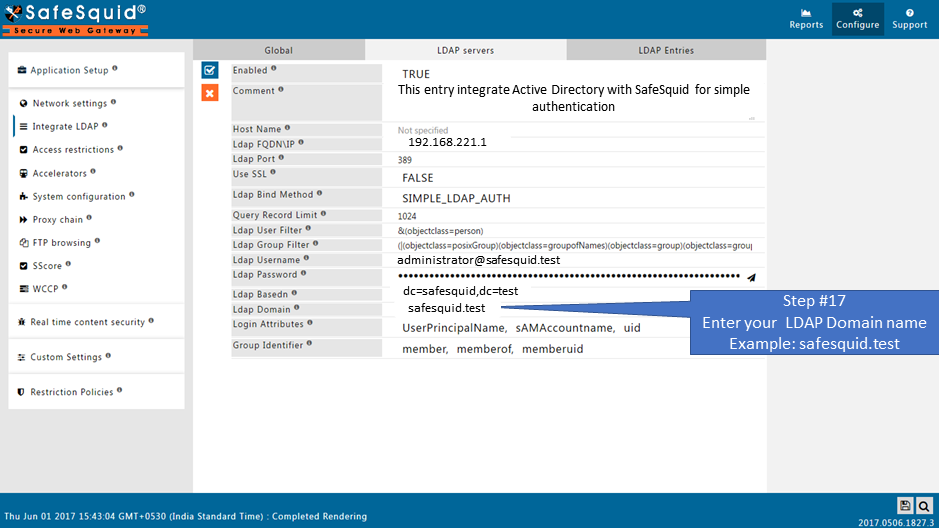The image size is (939, 528).
Task: Switch to the LDAP Entries tab
Action: click(666, 50)
